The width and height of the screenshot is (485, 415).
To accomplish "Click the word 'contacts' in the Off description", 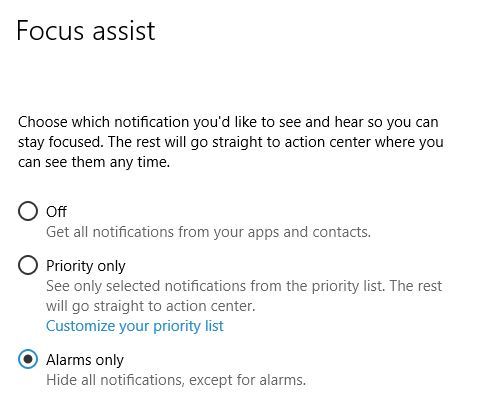I will tap(340, 232).
